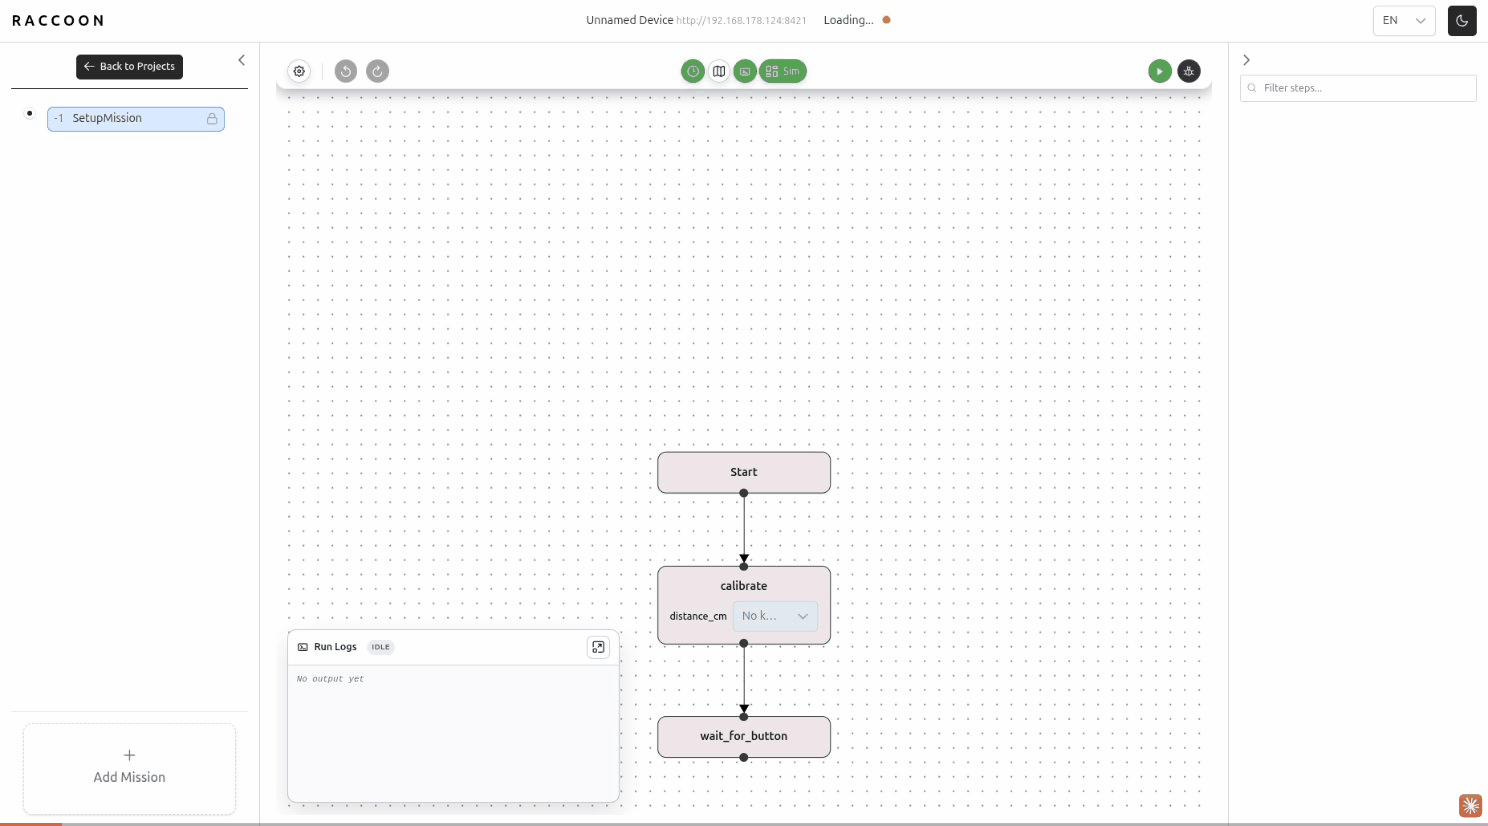Redo the last graph change
1488x826 pixels.
point(378,71)
